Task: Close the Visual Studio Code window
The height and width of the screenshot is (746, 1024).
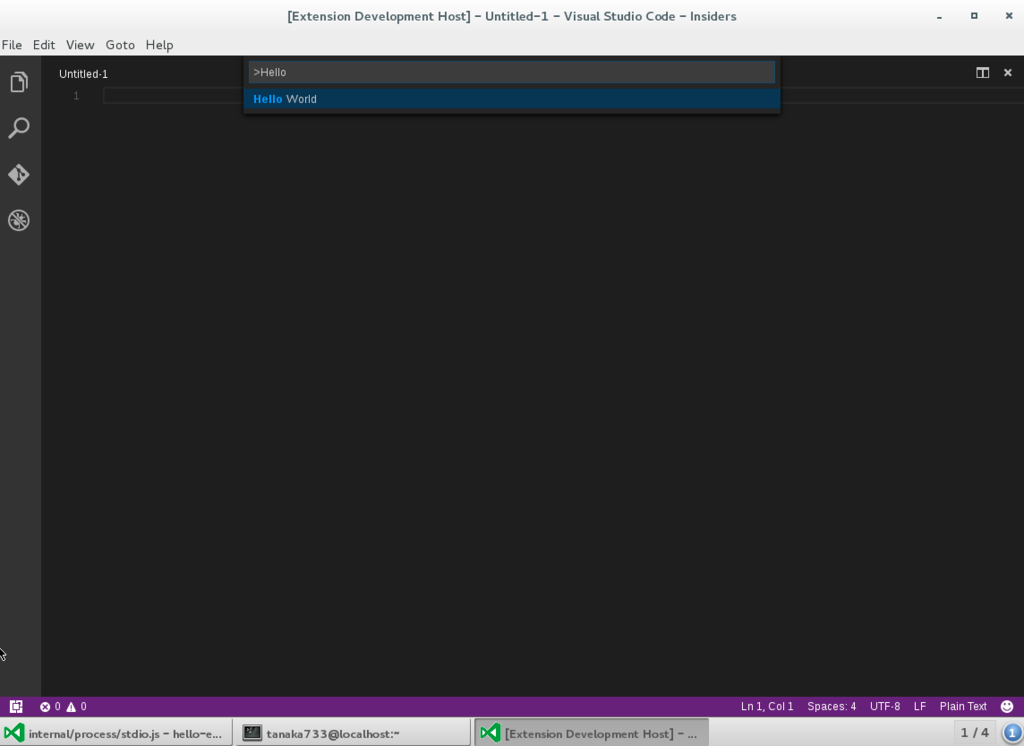Action: (1008, 16)
